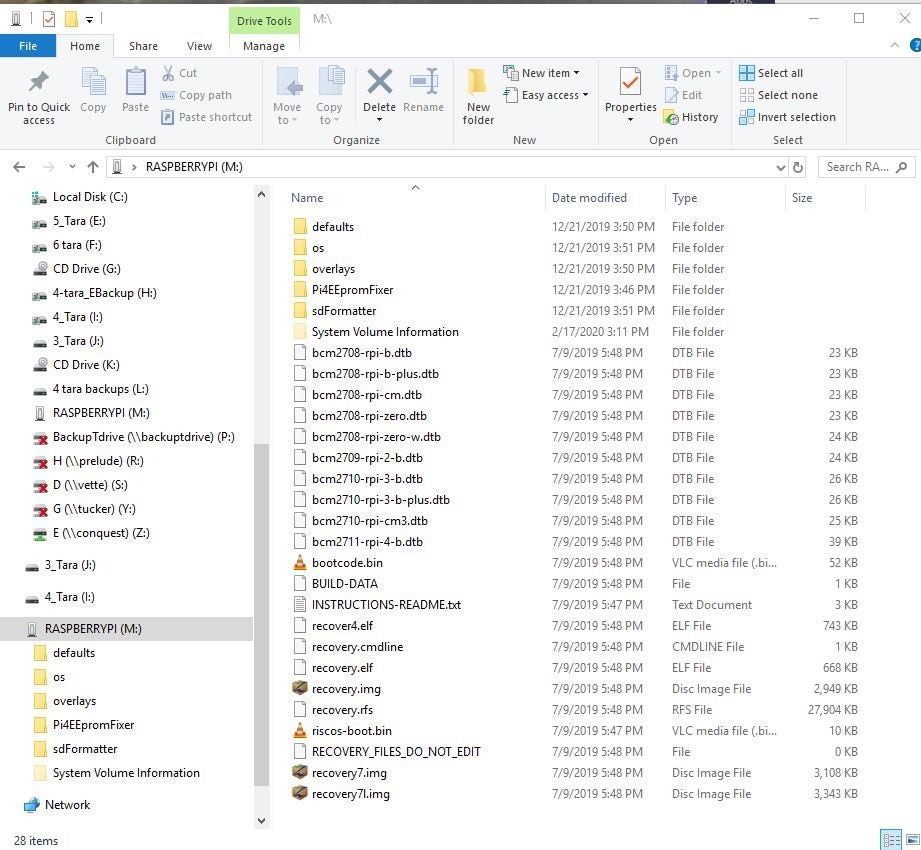
Task: Click the Move to icon
Action: (289, 81)
